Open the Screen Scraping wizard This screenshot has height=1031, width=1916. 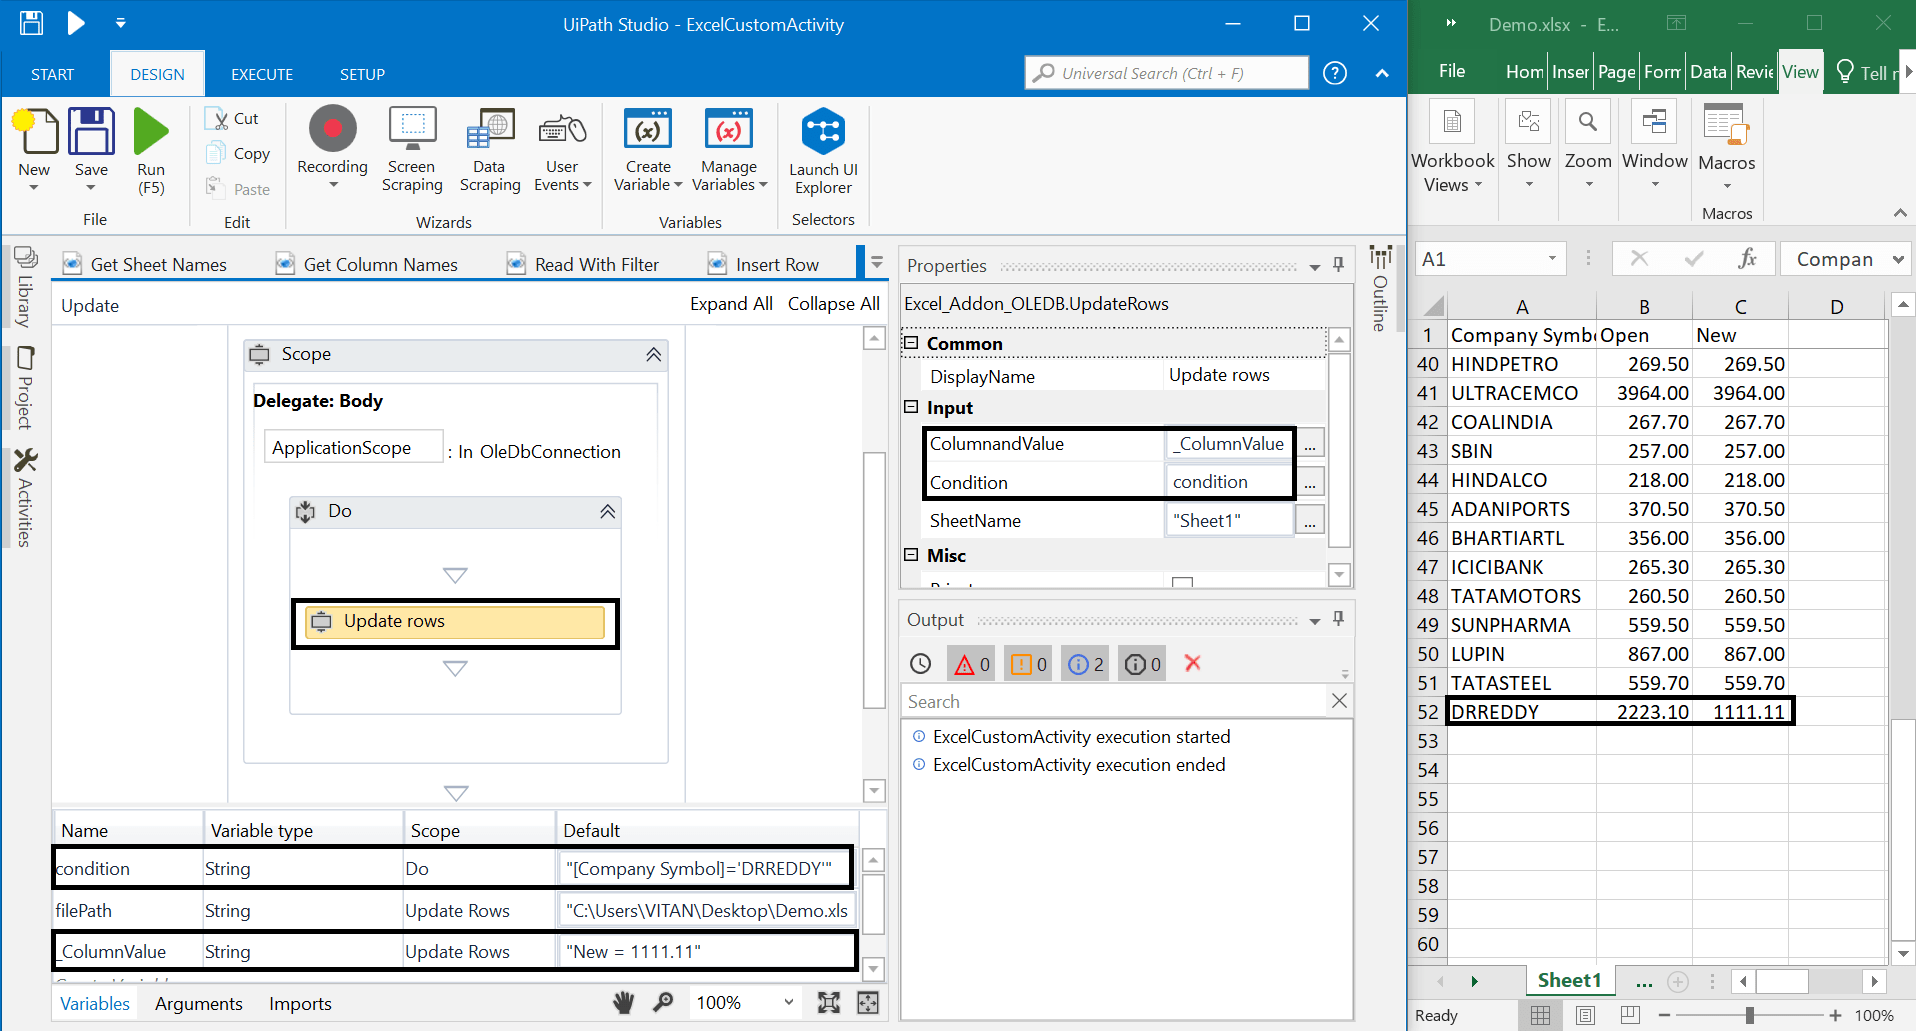pos(412,148)
